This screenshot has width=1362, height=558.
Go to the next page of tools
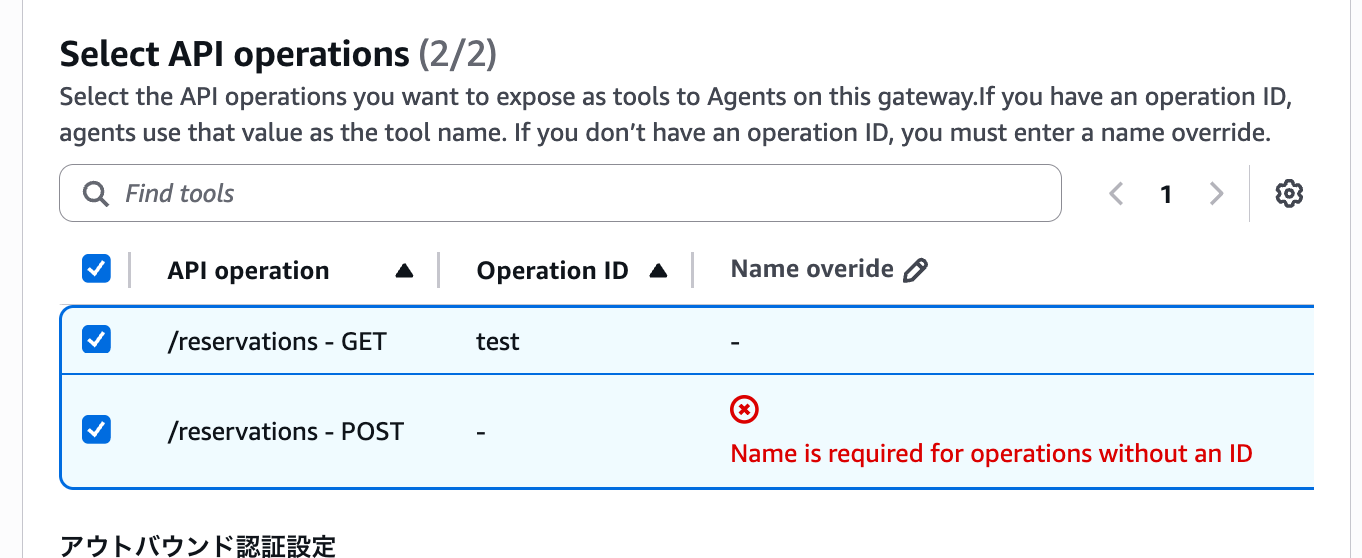(x=1216, y=193)
